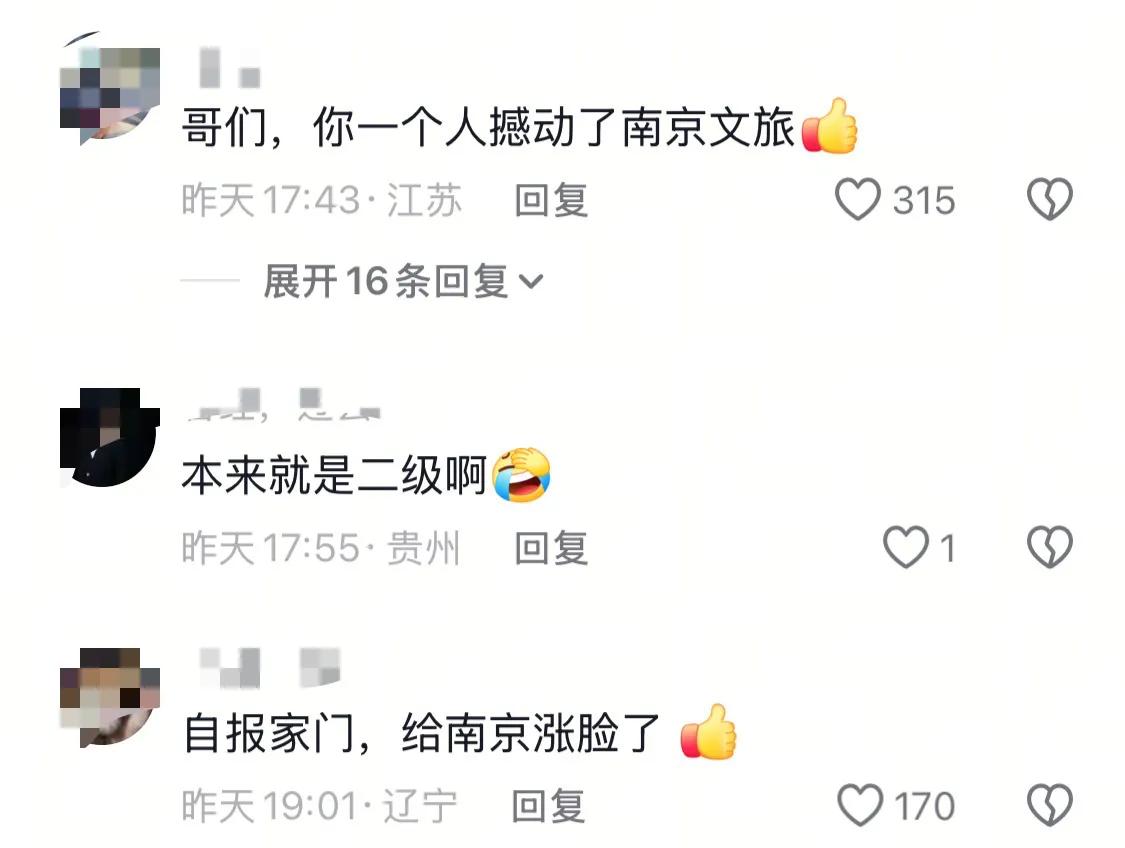Expand the 16 replies chevron
The height and width of the screenshot is (848, 1125).
pyautogui.click(x=531, y=281)
